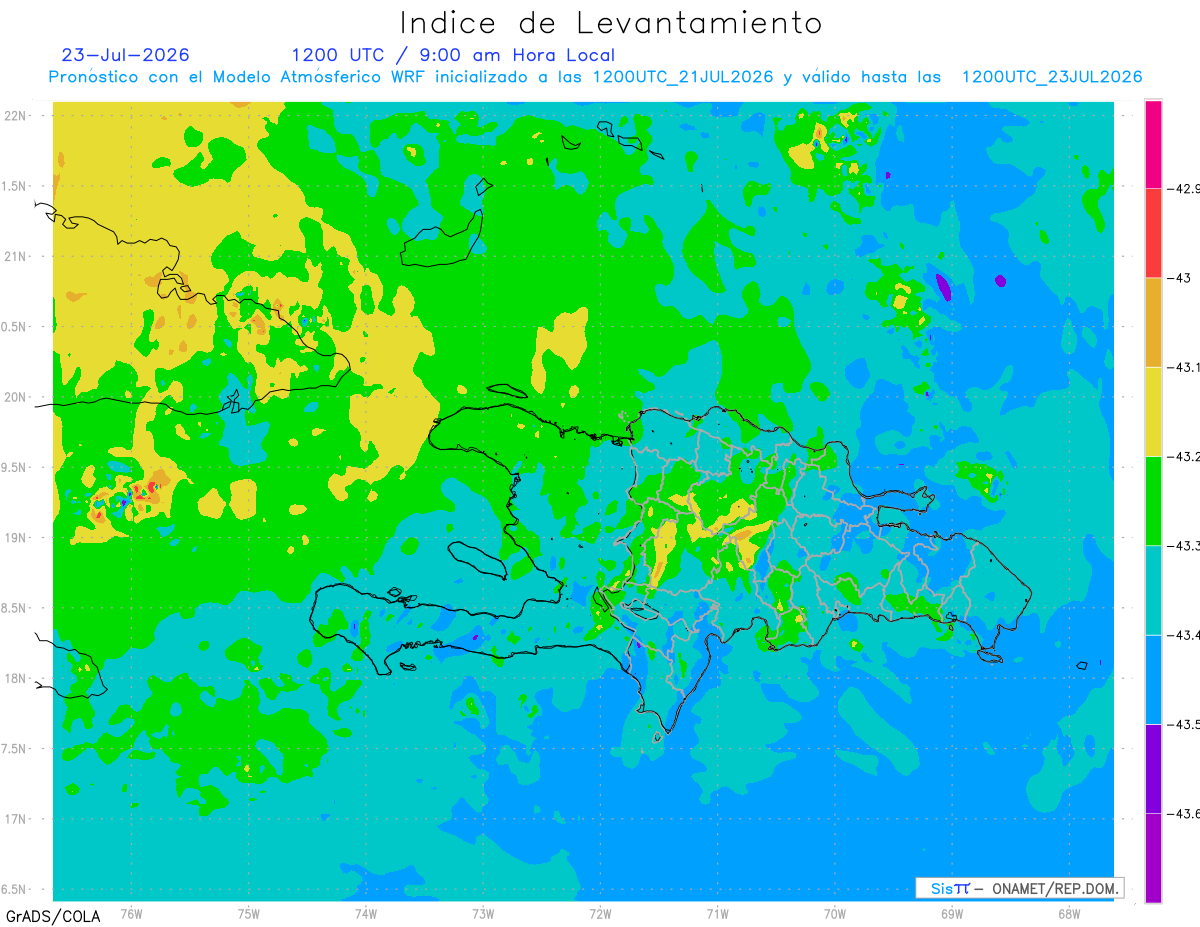1200x927 pixels.
Task: Select the '70W' longitude axis label
Action: (834, 913)
